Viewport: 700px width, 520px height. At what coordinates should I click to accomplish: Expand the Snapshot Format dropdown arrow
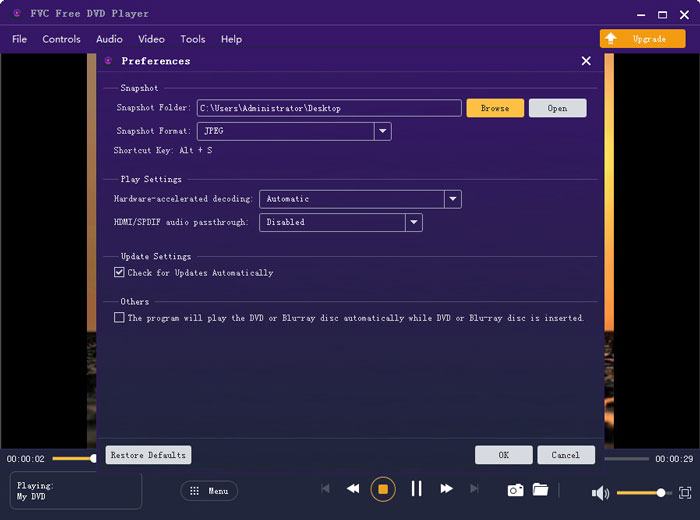pos(383,131)
